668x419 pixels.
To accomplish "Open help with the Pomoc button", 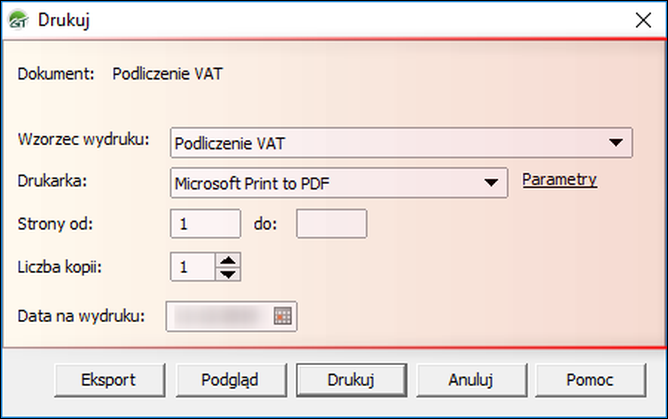I will (x=590, y=379).
